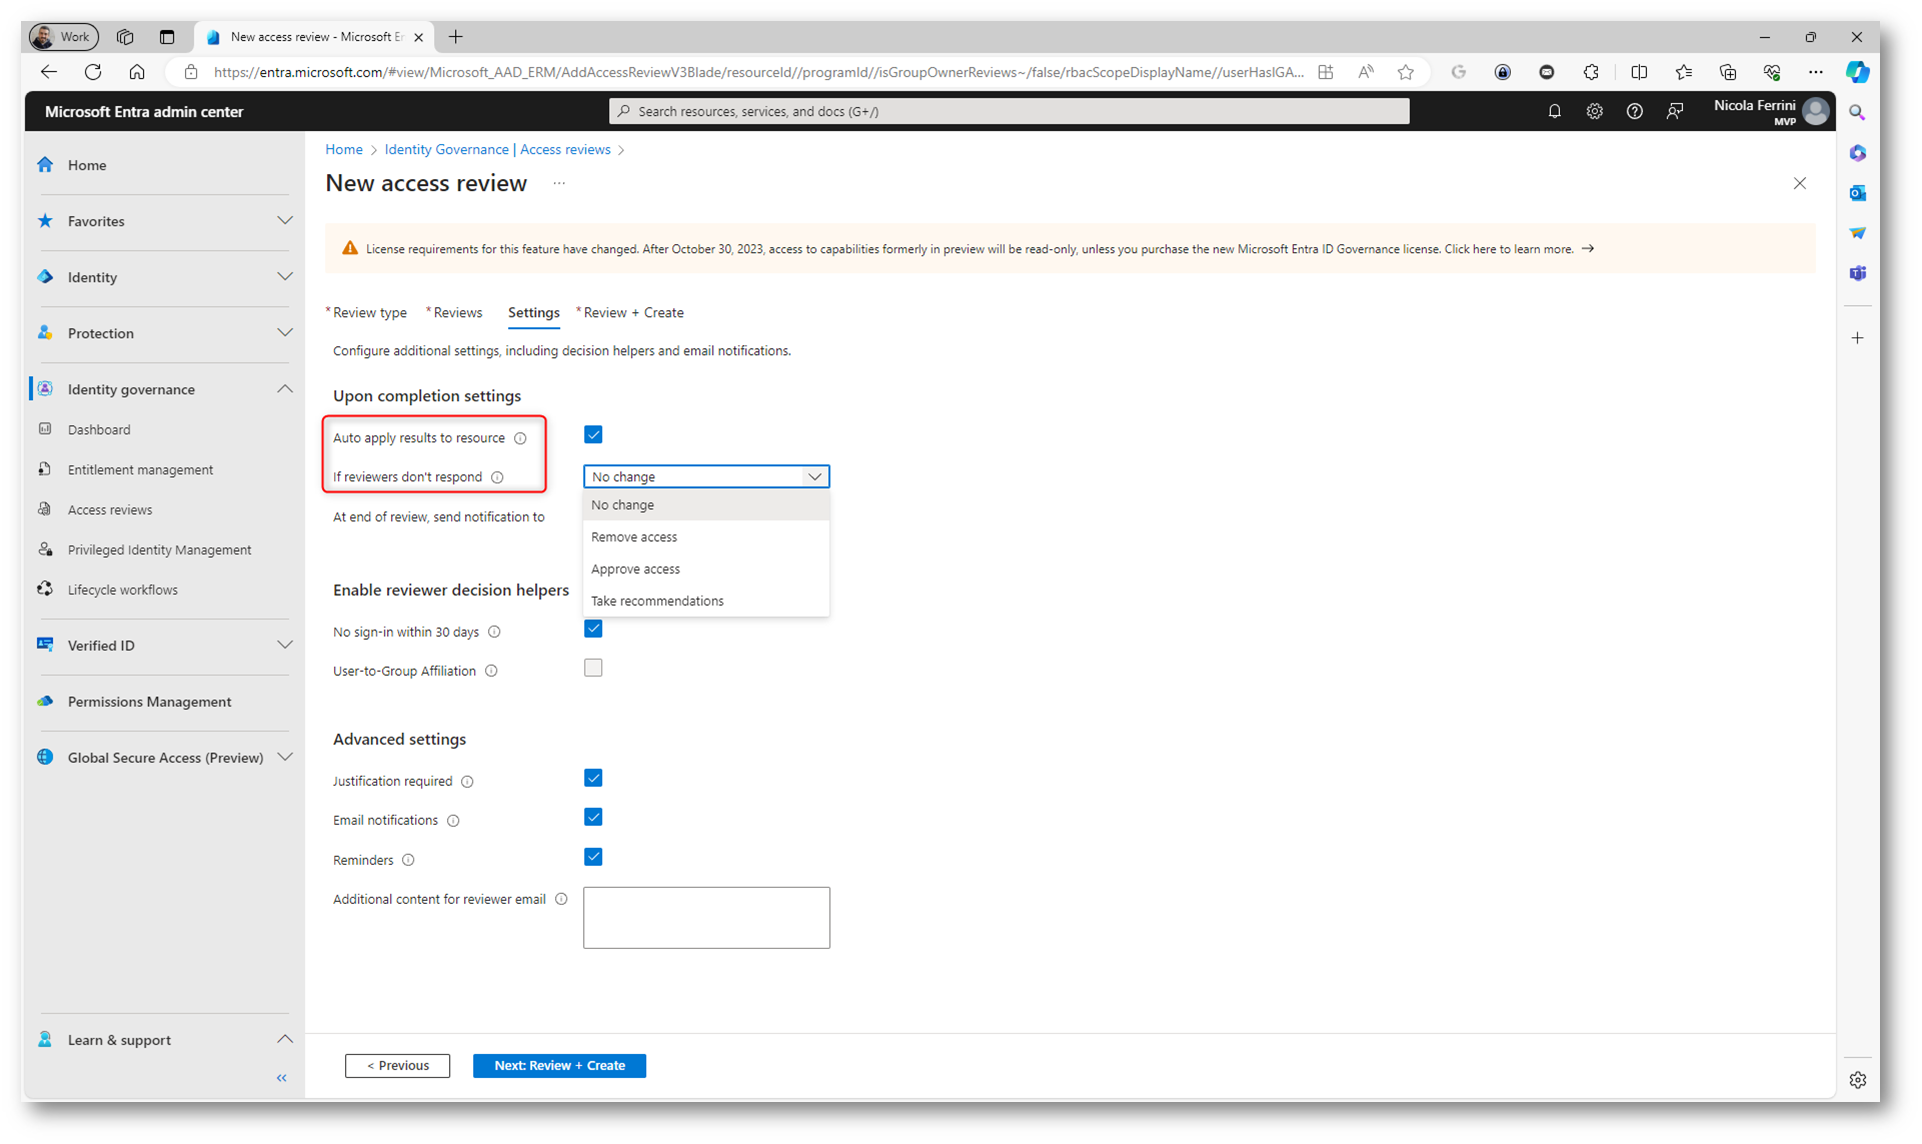Collapse the left navigation with double-chevron icon
The width and height of the screenshot is (1922, 1144).
[x=282, y=1078]
